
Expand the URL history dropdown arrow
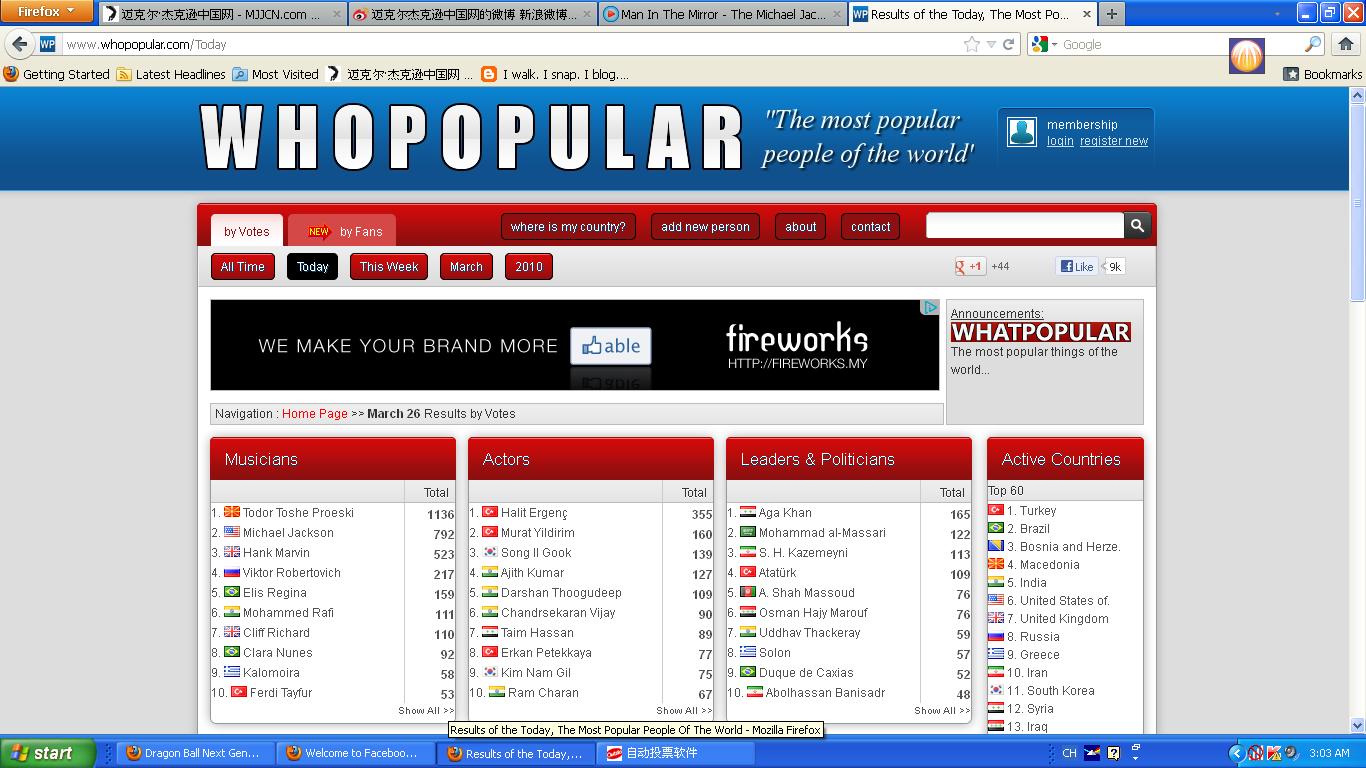point(991,44)
